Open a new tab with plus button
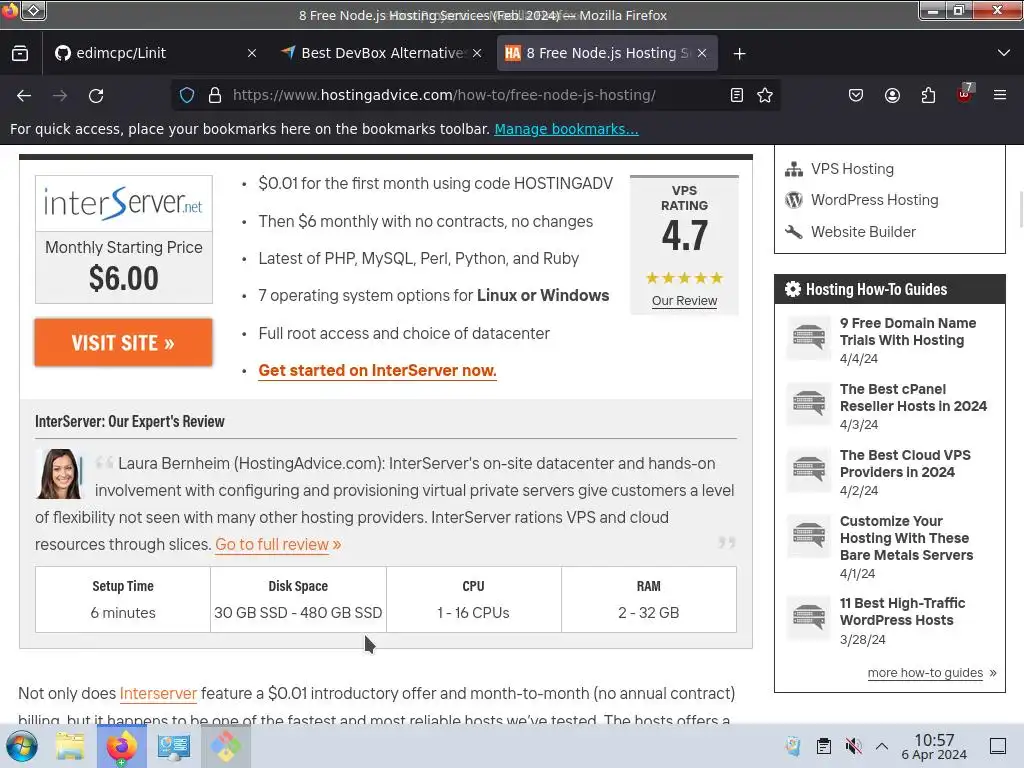 (x=739, y=54)
